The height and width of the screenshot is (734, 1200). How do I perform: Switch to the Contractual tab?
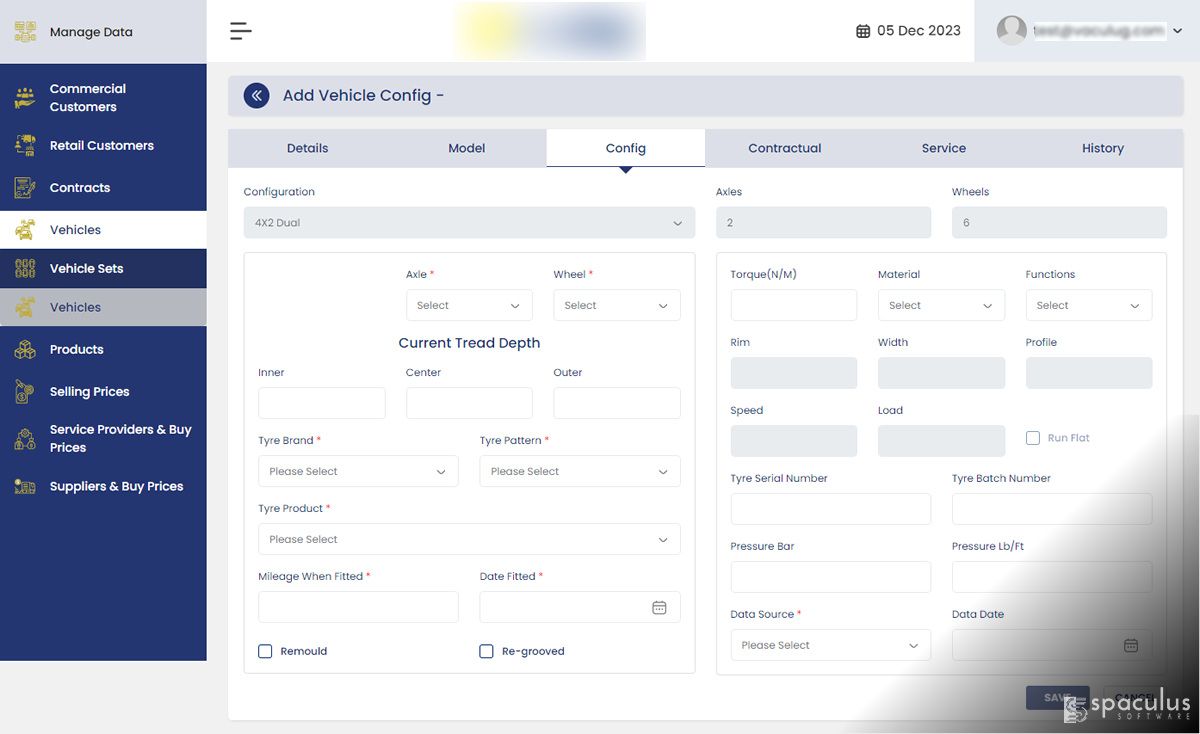pos(784,148)
